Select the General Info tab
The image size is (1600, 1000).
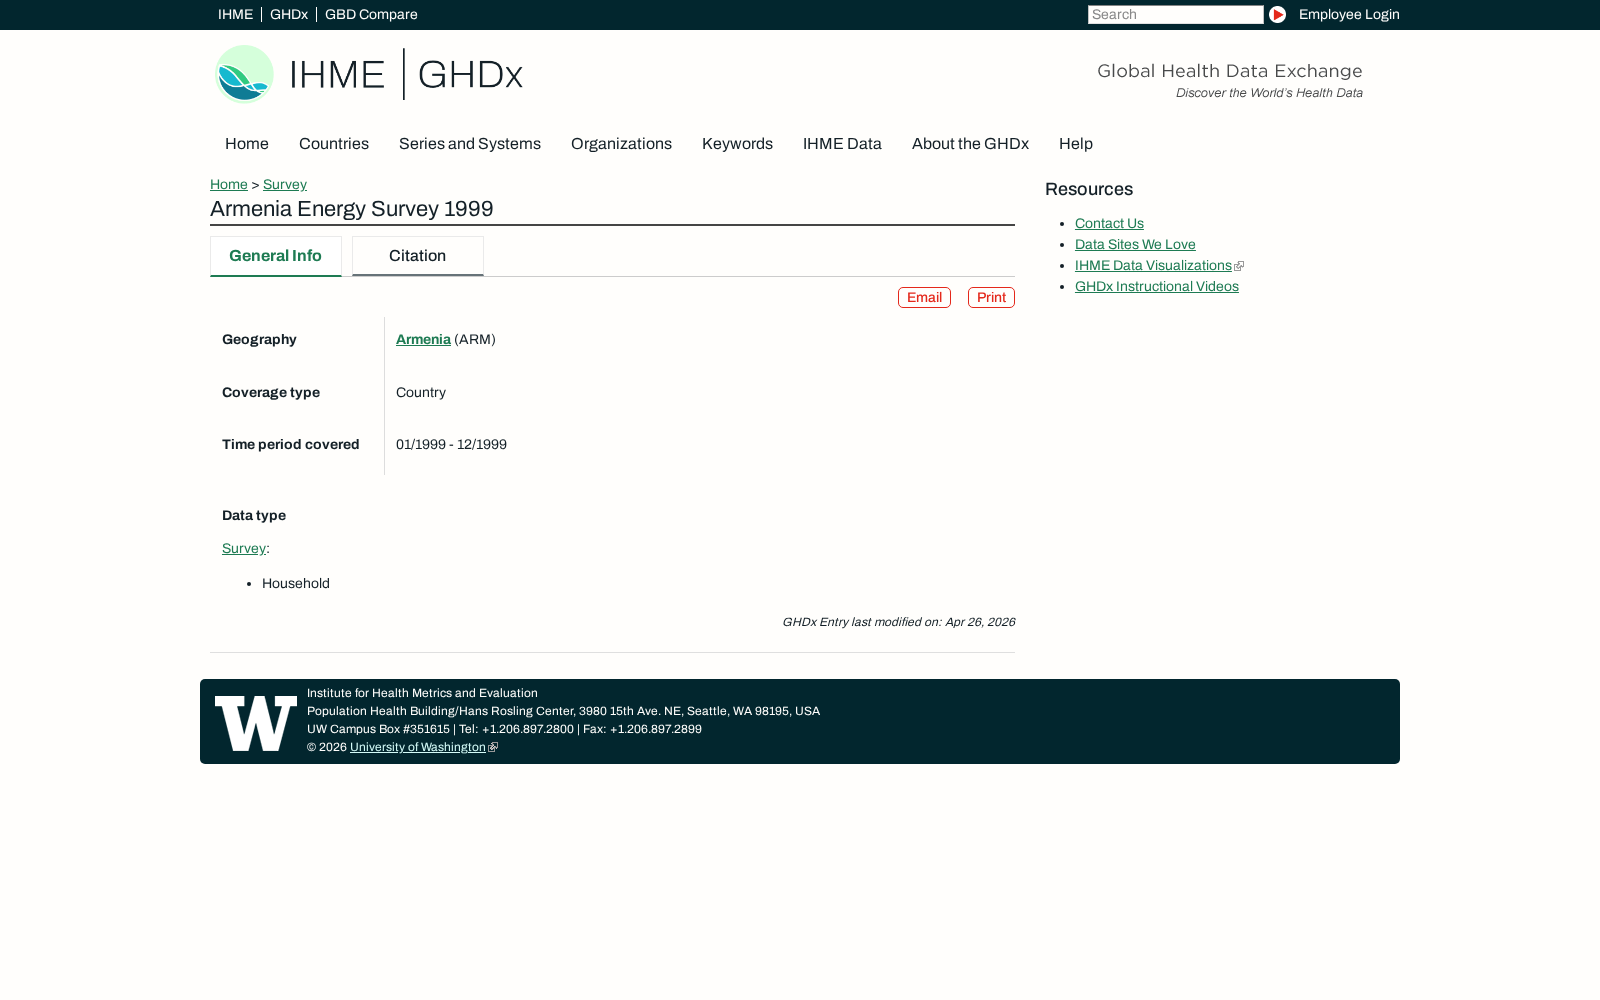click(276, 256)
